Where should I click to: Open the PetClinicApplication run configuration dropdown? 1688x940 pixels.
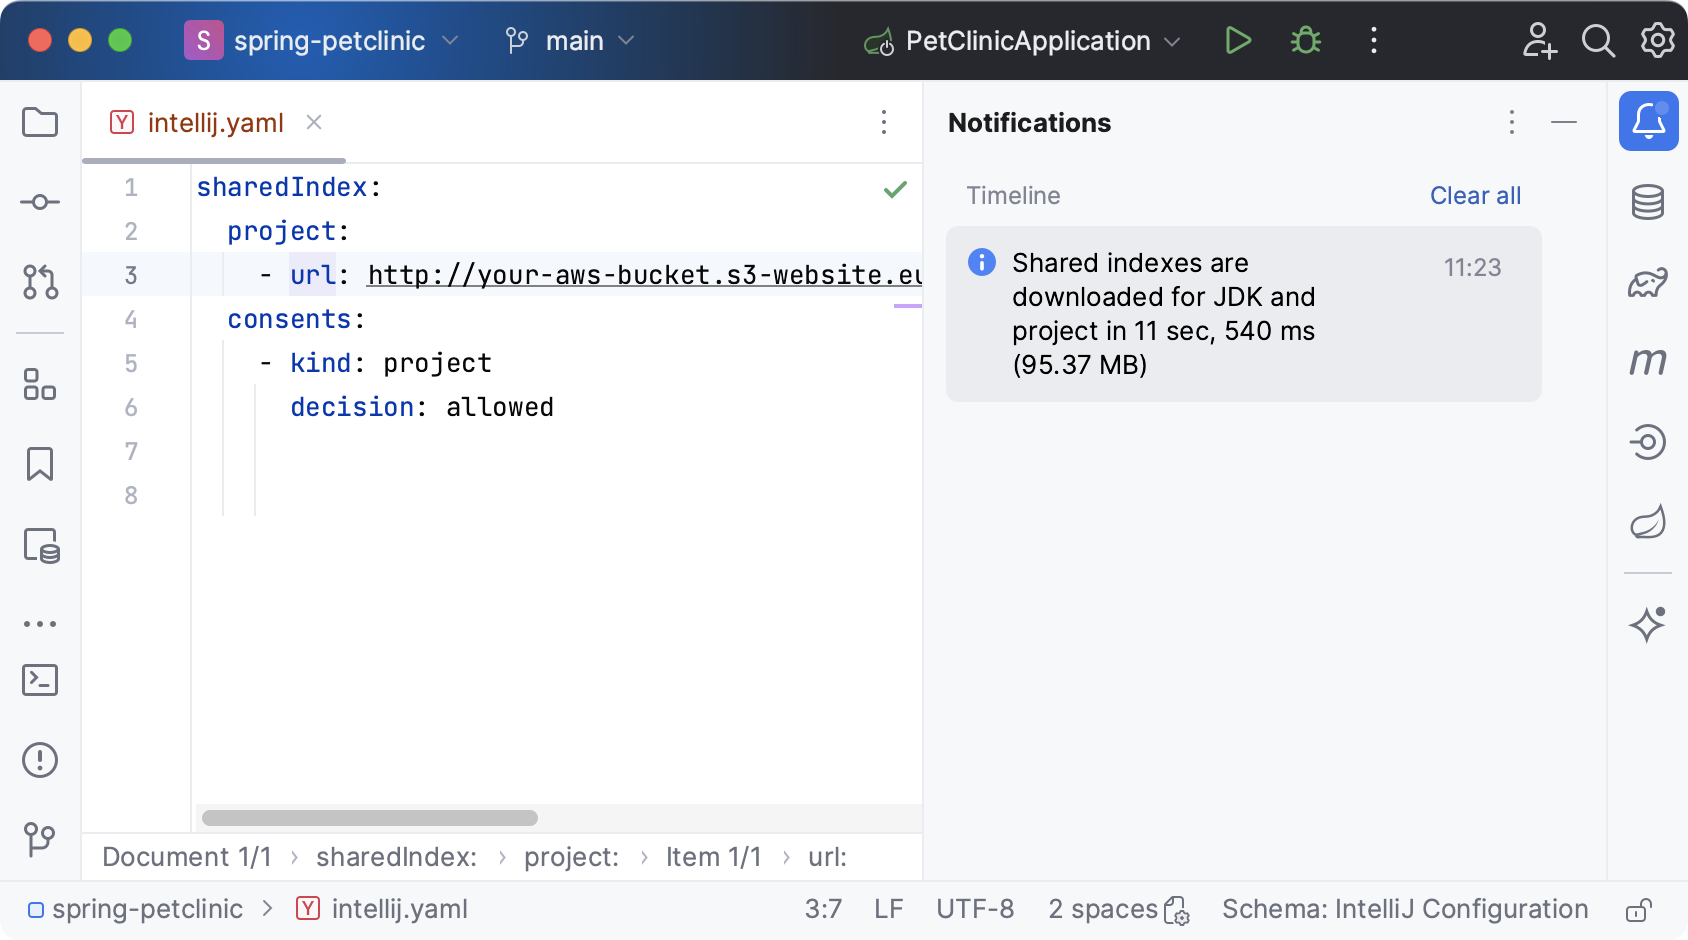(x=1022, y=41)
